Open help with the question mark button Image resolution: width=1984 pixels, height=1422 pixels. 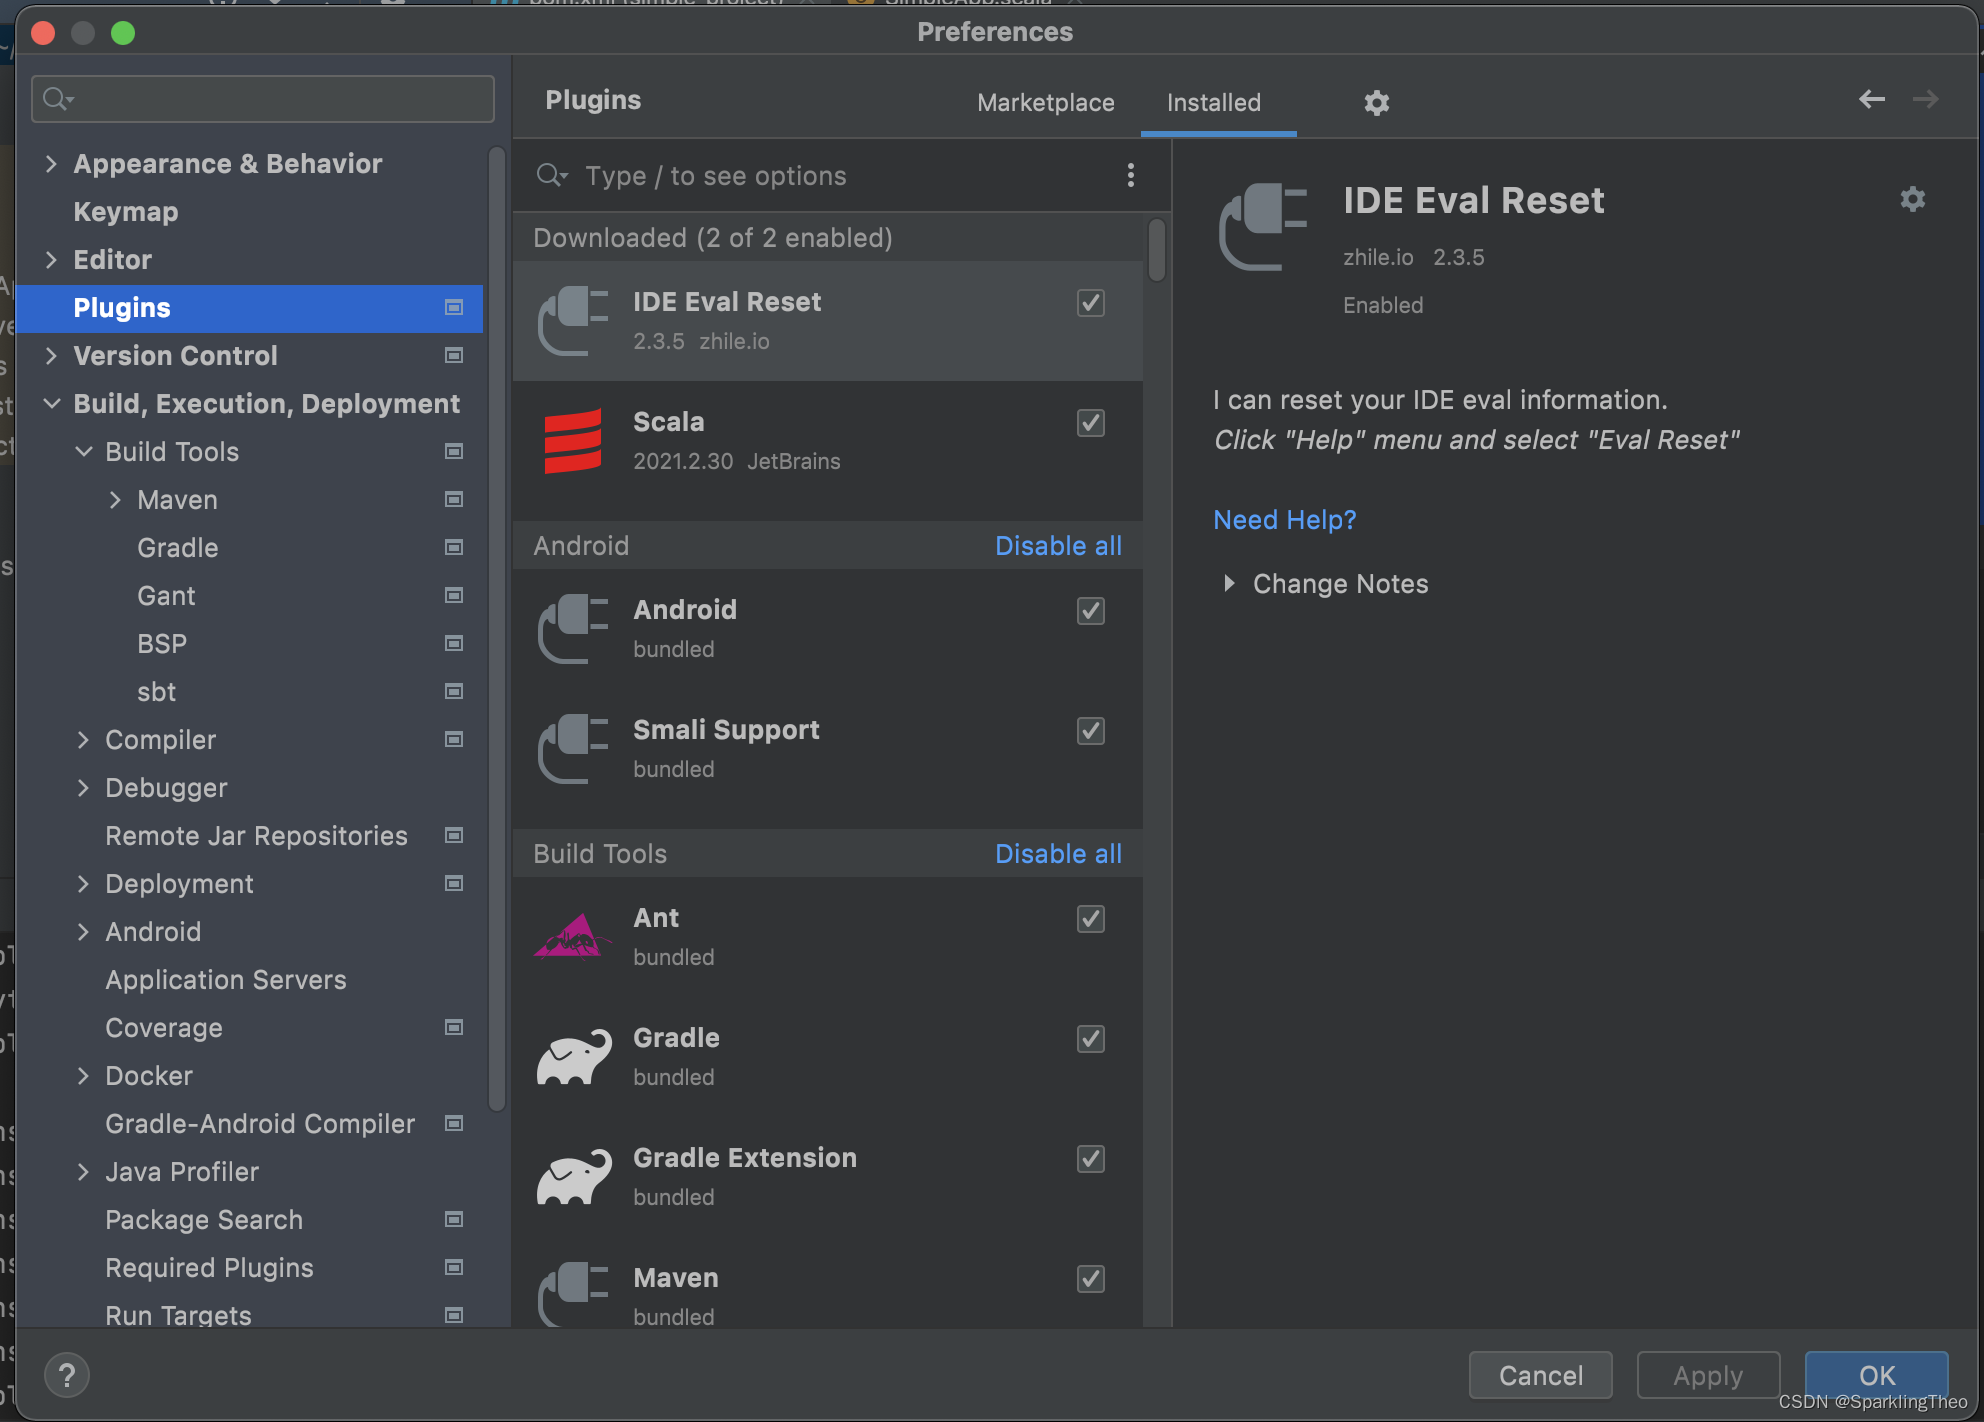67,1375
